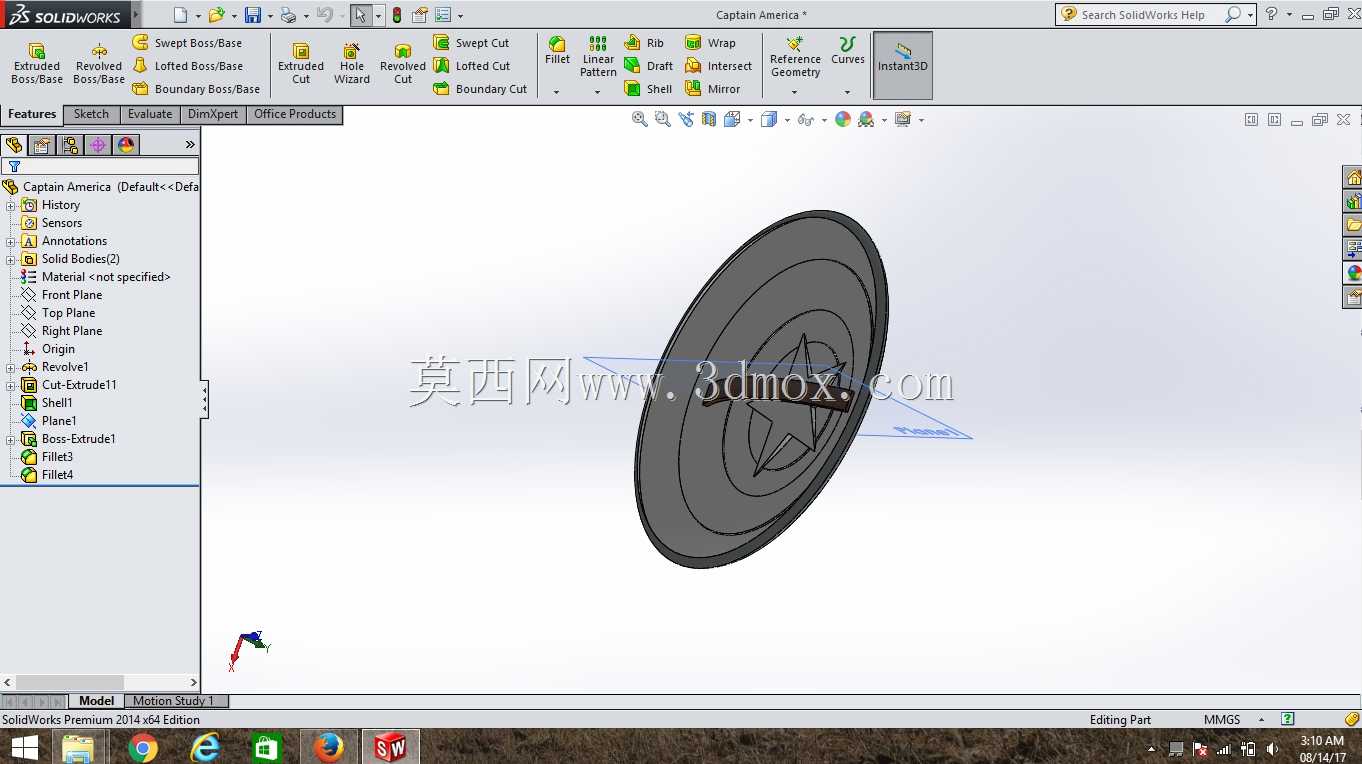Image resolution: width=1362 pixels, height=764 pixels.
Task: Select the Revolved Boss/Base tool
Action: pos(99,64)
